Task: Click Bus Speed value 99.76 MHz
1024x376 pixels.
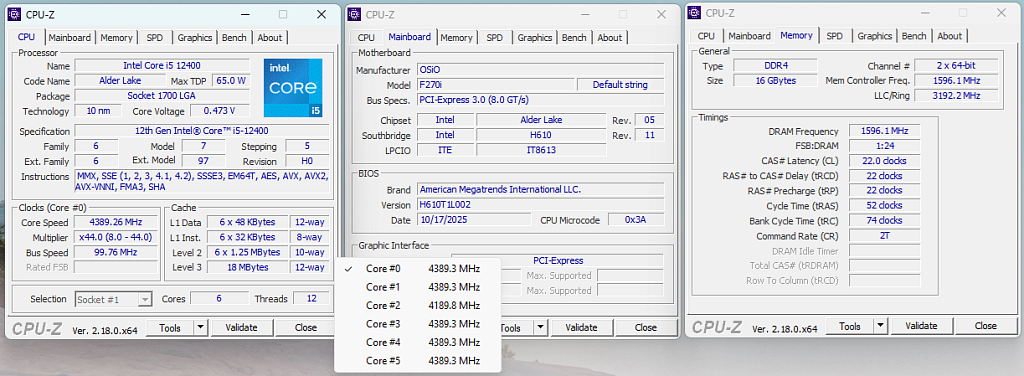Action: point(116,252)
